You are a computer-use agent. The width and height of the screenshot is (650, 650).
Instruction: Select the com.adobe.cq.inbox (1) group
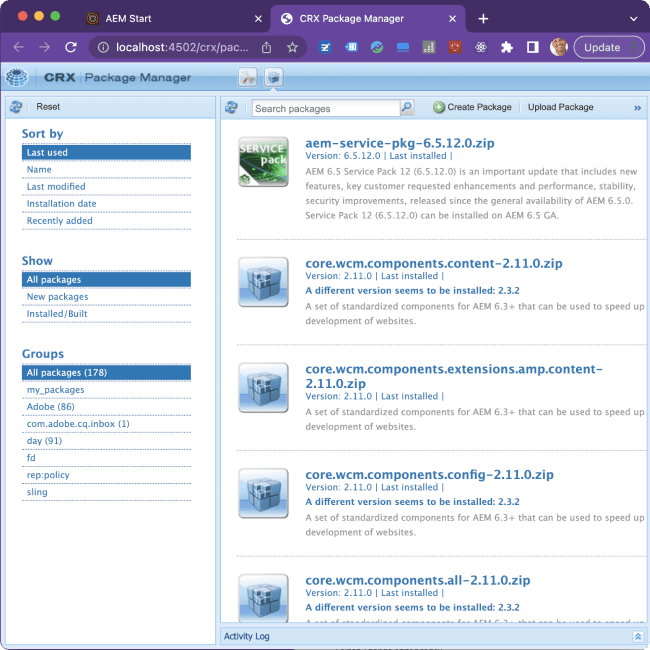coord(106,424)
